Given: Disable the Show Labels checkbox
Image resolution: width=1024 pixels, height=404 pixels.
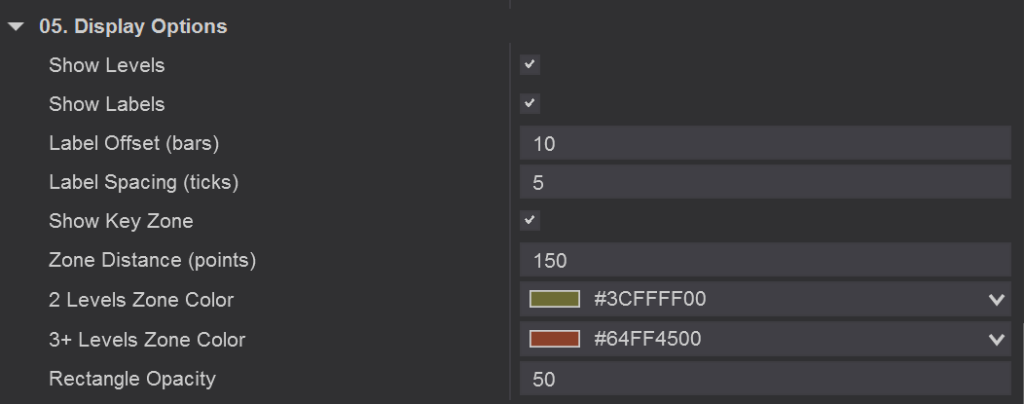Looking at the screenshot, I should click(530, 103).
